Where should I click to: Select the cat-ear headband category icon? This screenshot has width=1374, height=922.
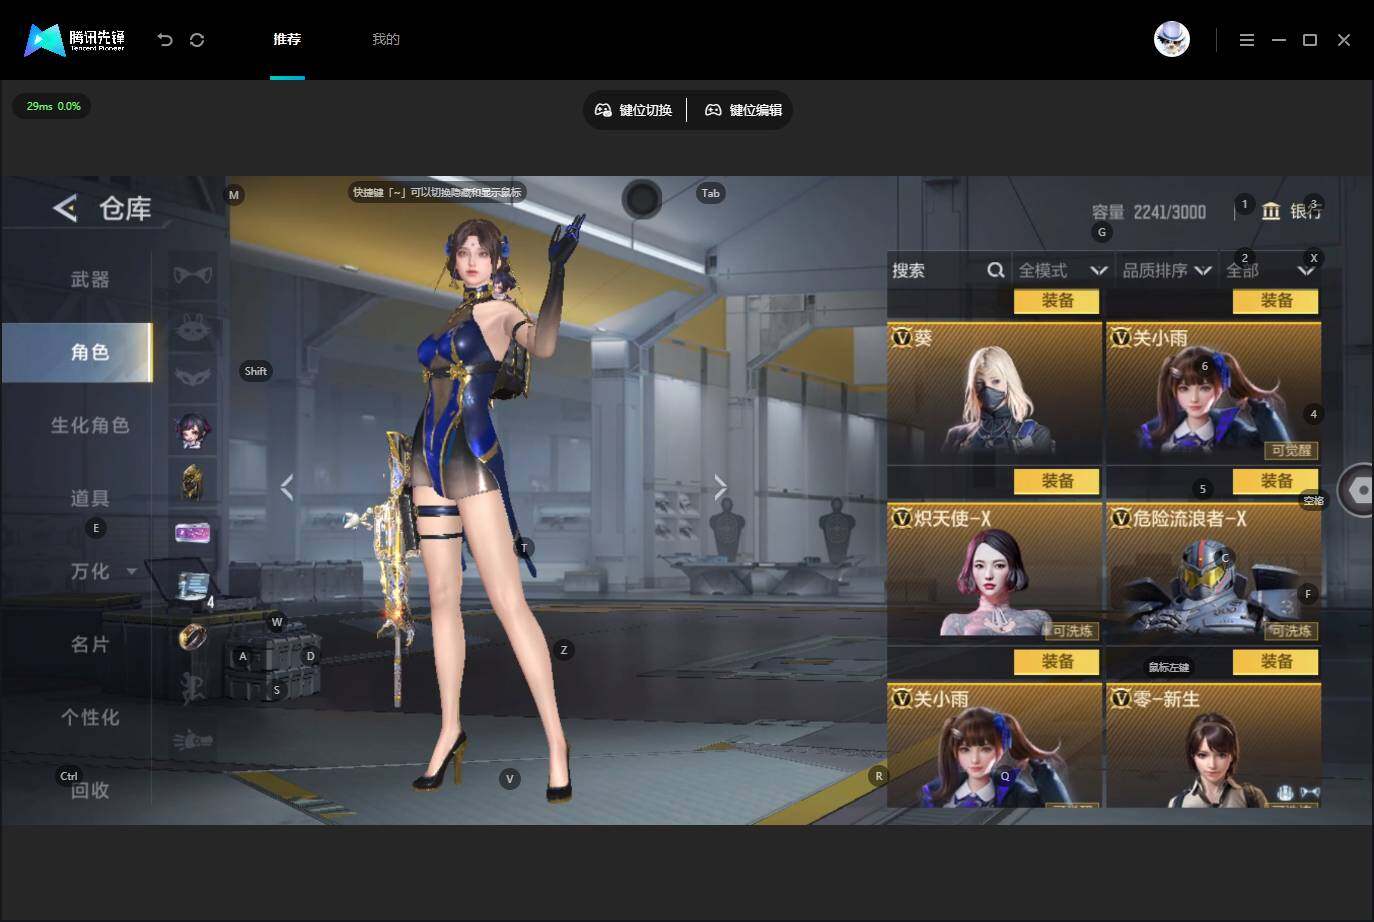pos(193,275)
